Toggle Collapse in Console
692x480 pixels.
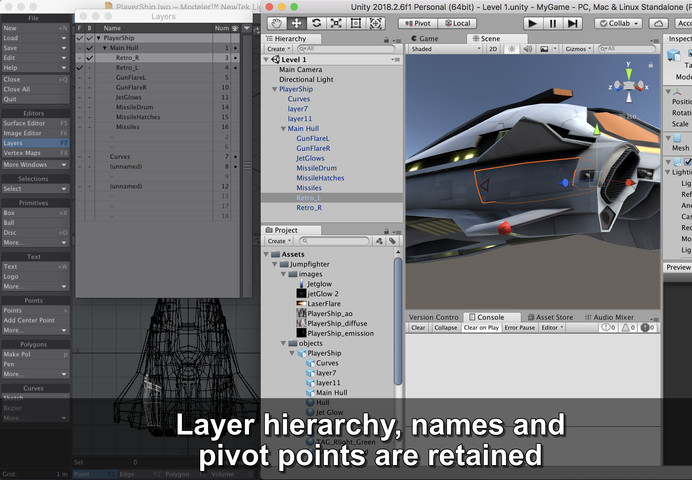point(446,327)
